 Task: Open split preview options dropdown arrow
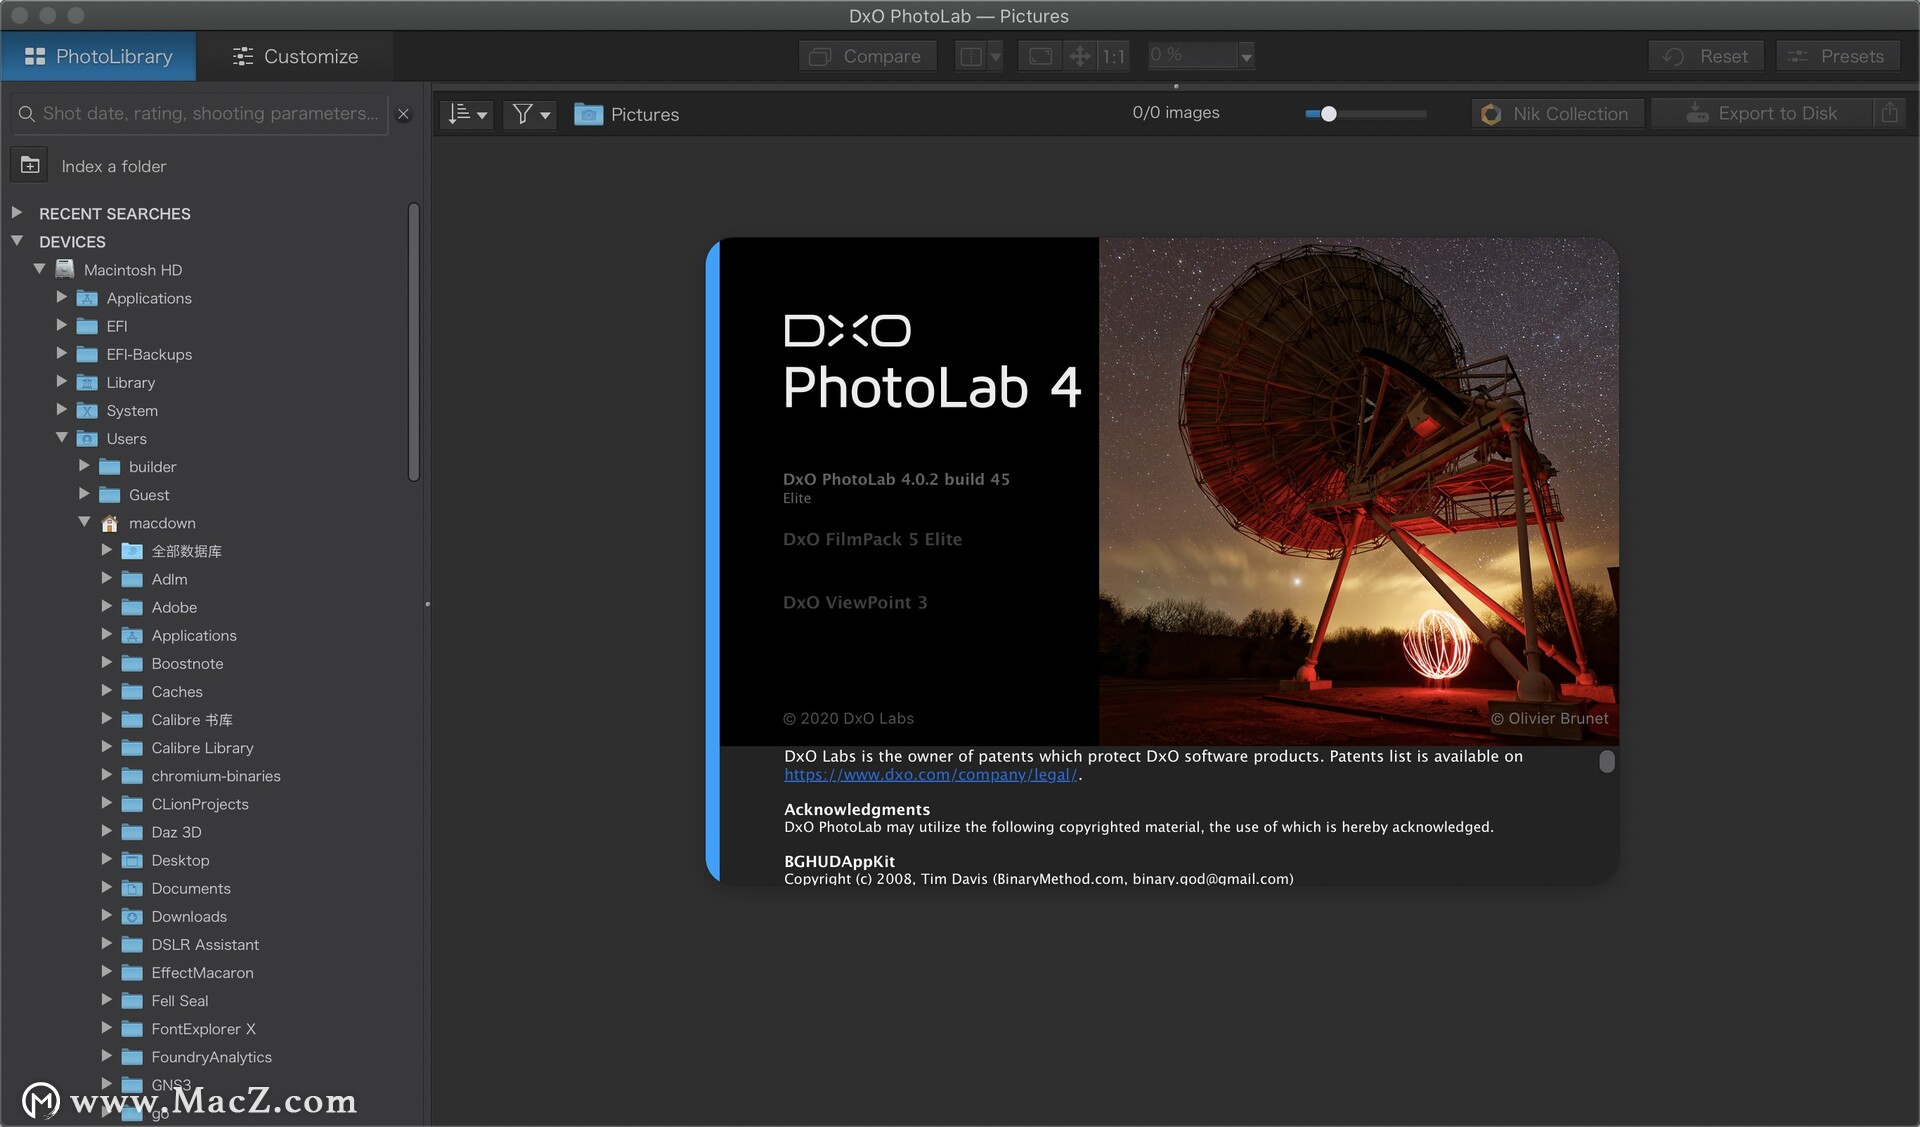pyautogui.click(x=995, y=57)
